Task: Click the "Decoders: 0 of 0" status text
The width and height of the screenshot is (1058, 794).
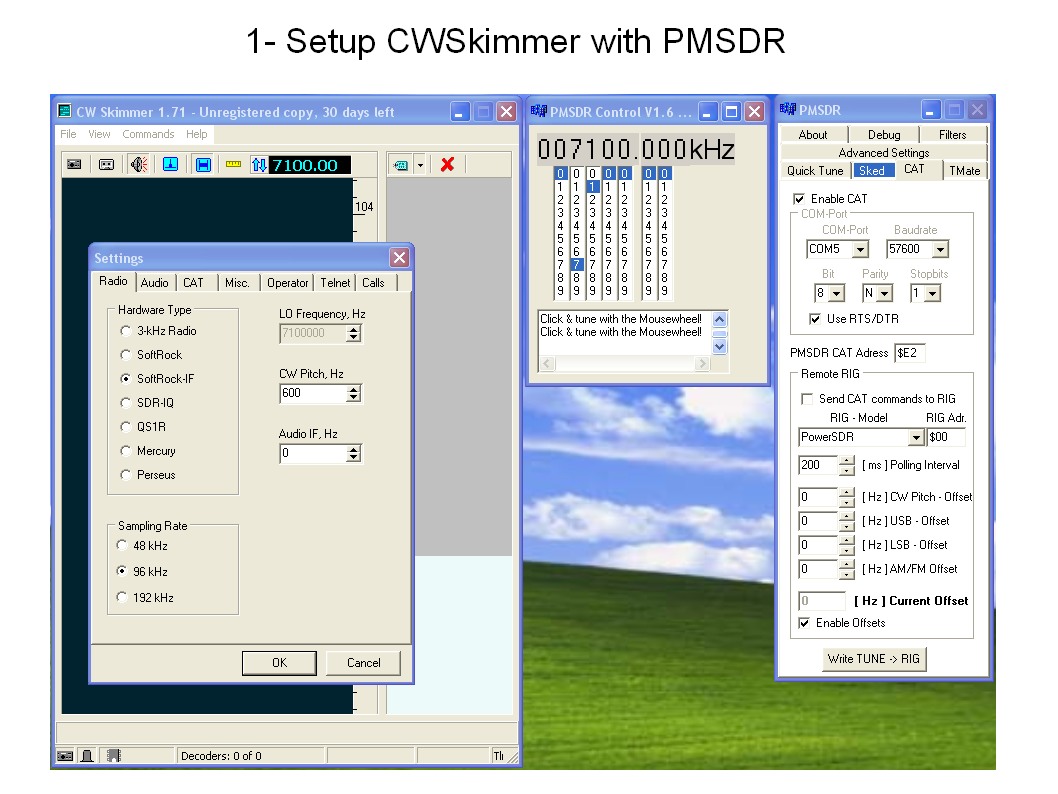Action: coord(221,756)
